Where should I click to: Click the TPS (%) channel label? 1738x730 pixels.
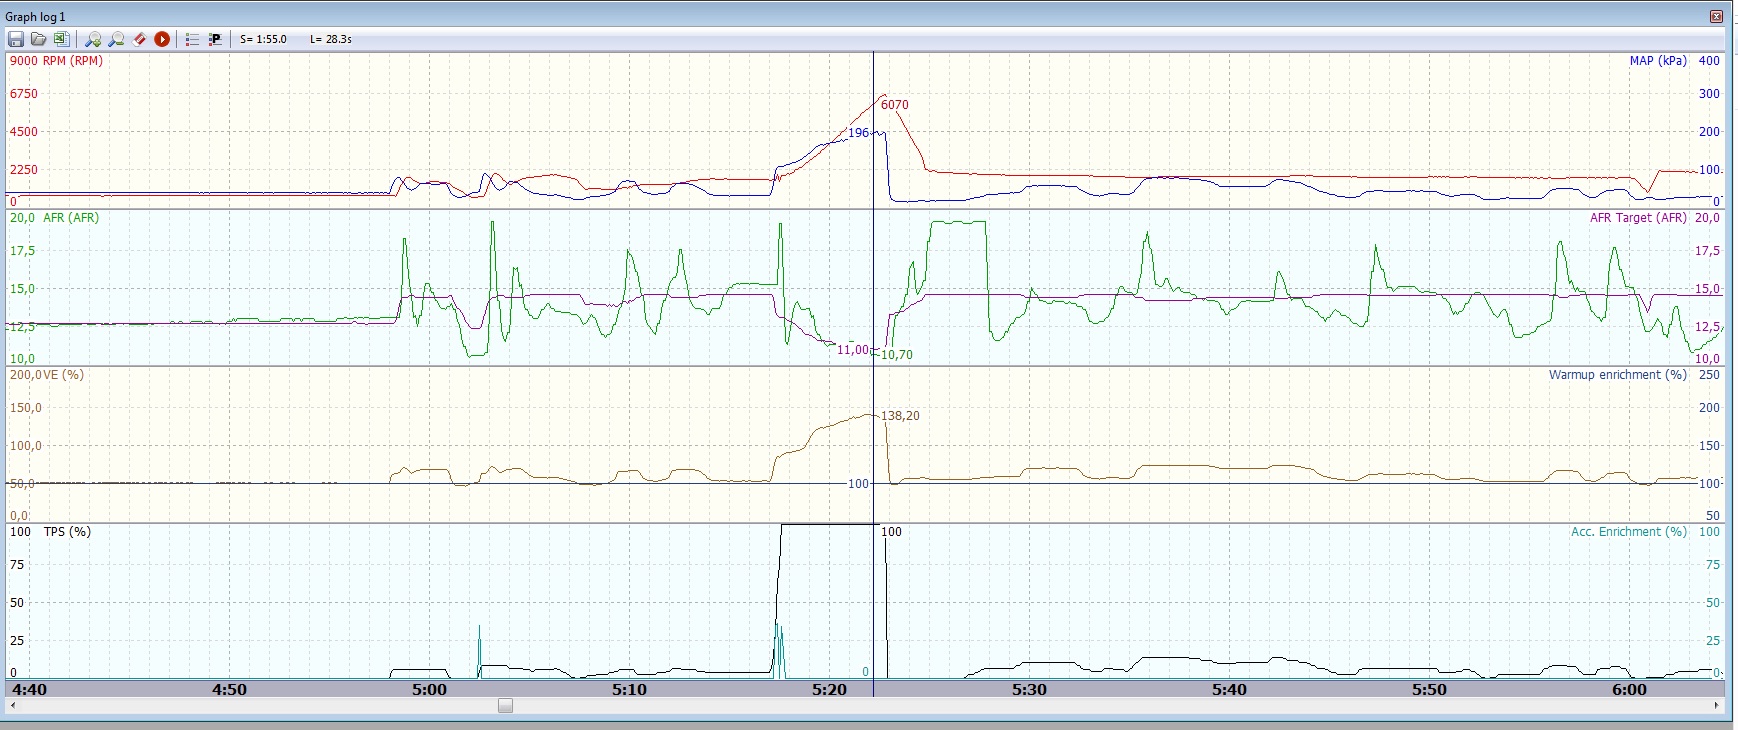pos(67,532)
